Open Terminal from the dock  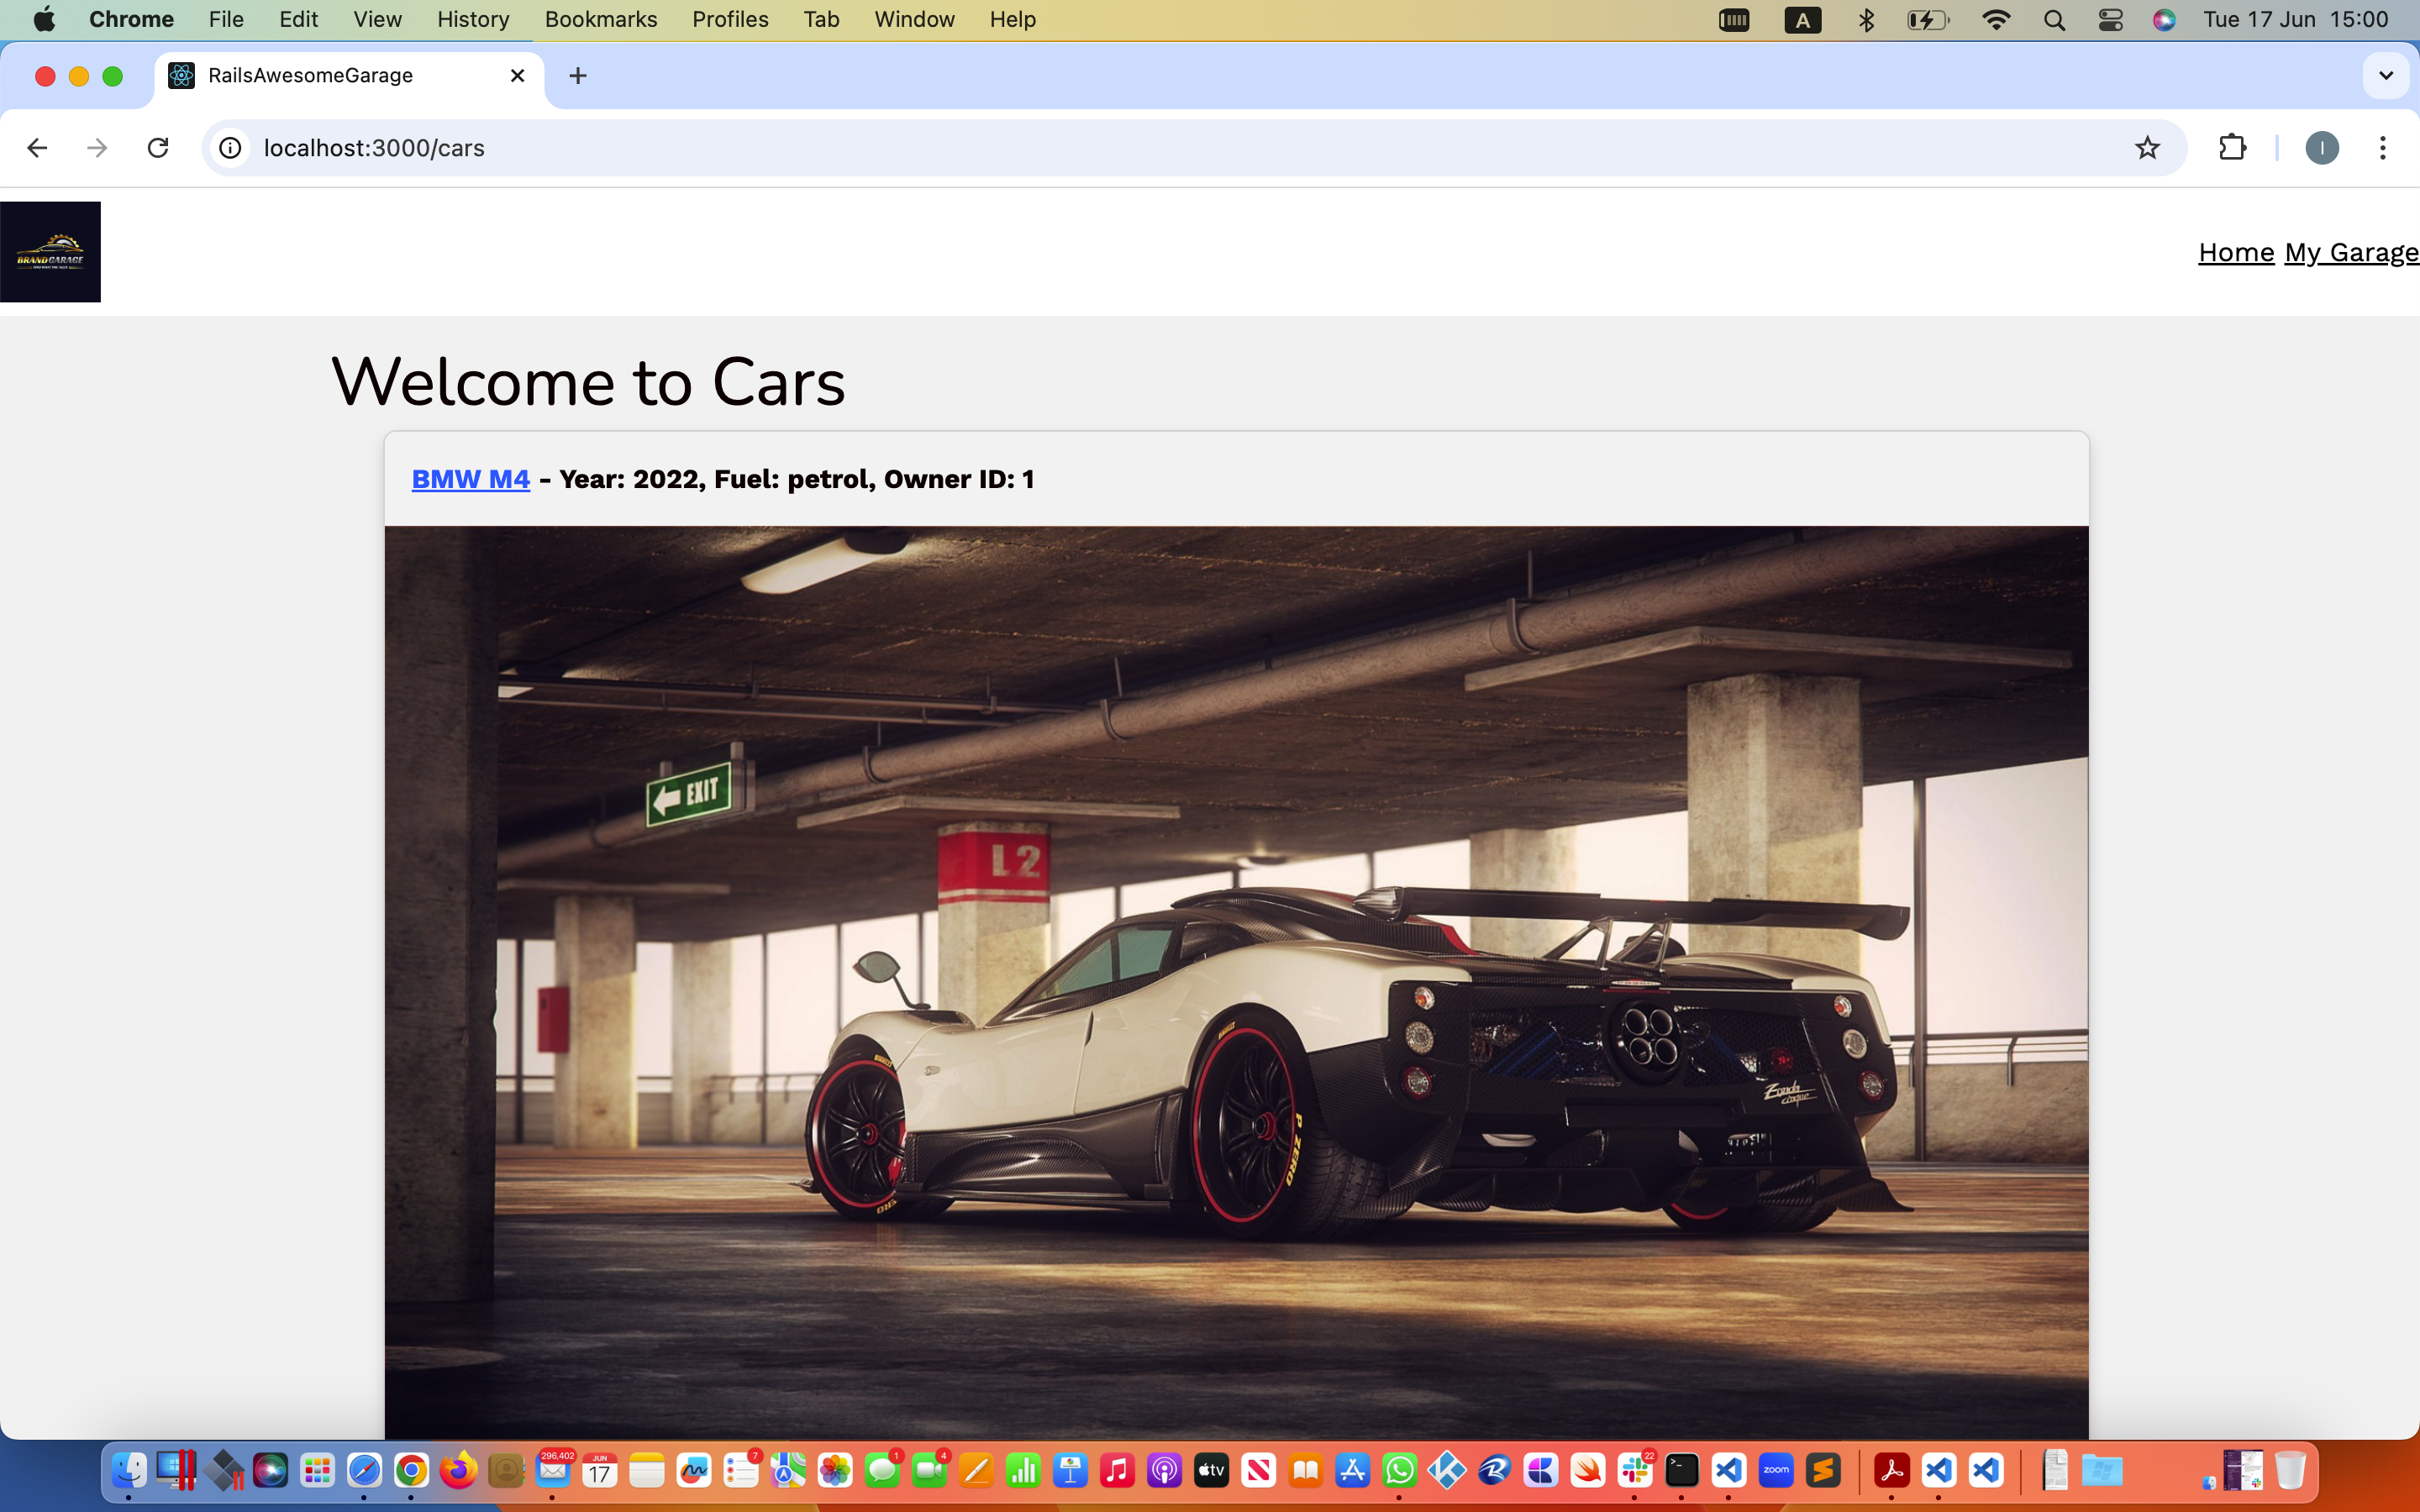(1682, 1470)
